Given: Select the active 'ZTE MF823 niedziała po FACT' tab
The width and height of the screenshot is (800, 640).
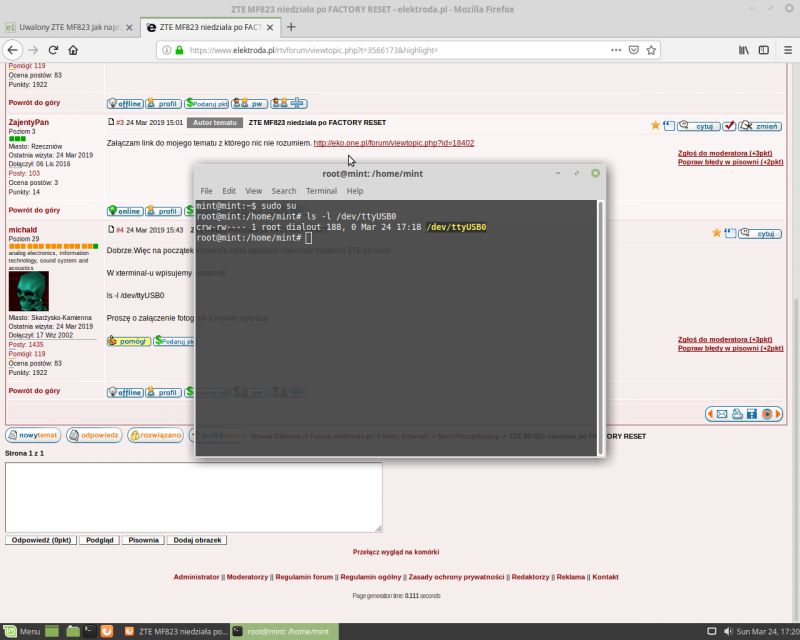Looking at the screenshot, I should click(210, 27).
